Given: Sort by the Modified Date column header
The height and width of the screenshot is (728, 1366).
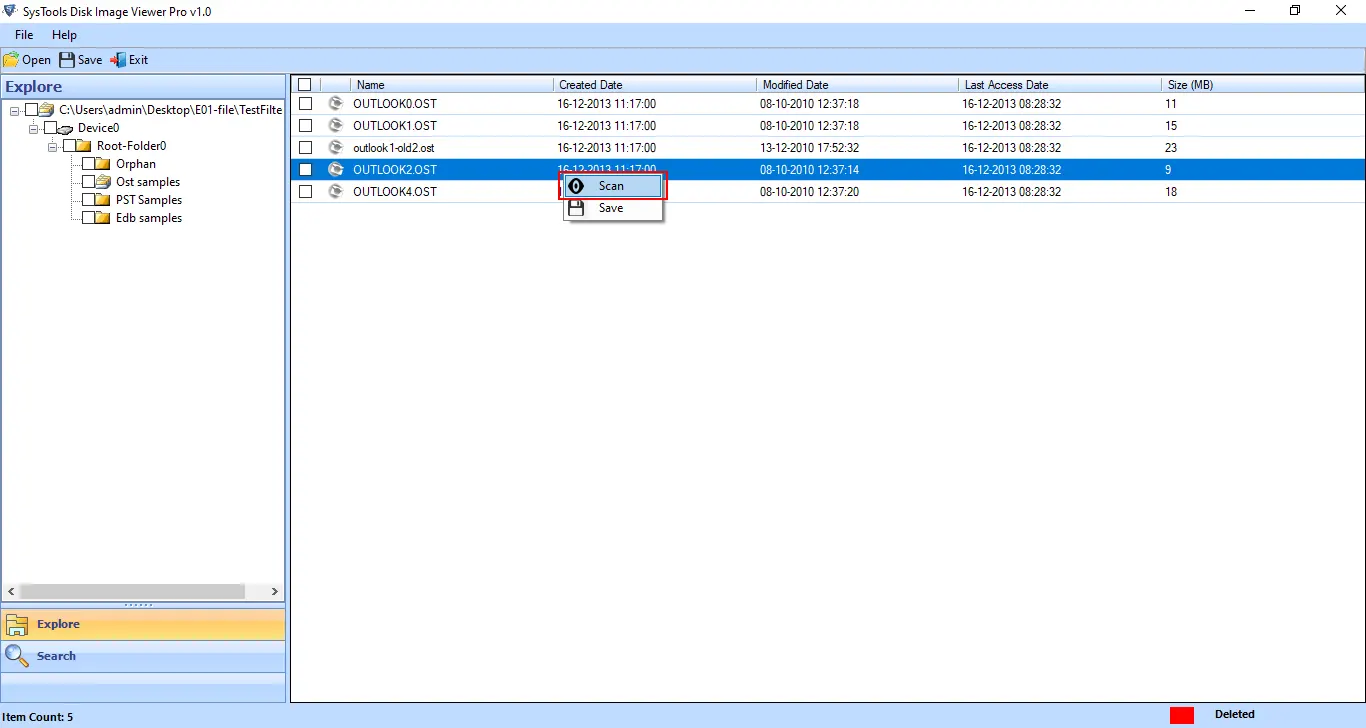Looking at the screenshot, I should coord(857,85).
